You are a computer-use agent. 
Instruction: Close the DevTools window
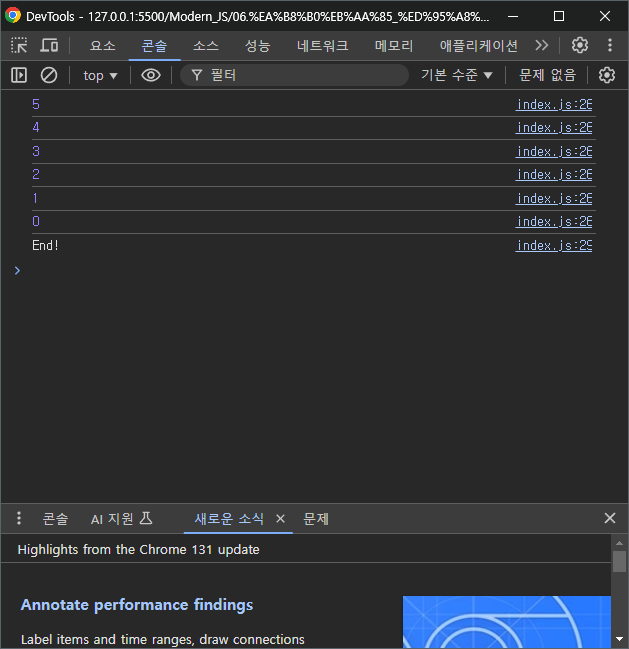(x=605, y=17)
